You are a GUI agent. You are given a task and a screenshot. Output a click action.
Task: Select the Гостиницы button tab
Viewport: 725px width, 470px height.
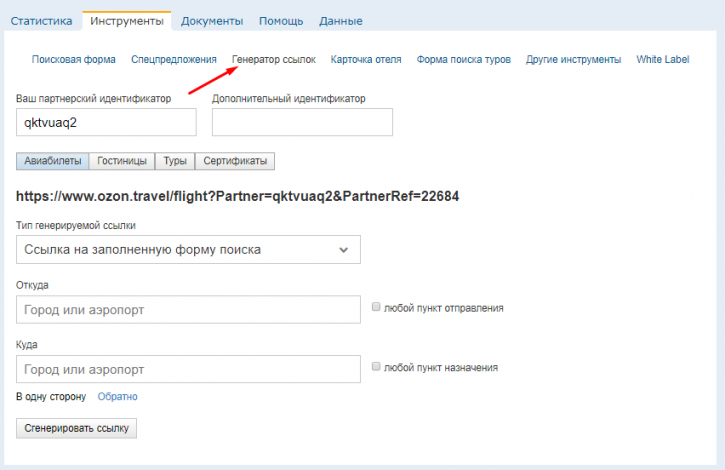point(122,161)
